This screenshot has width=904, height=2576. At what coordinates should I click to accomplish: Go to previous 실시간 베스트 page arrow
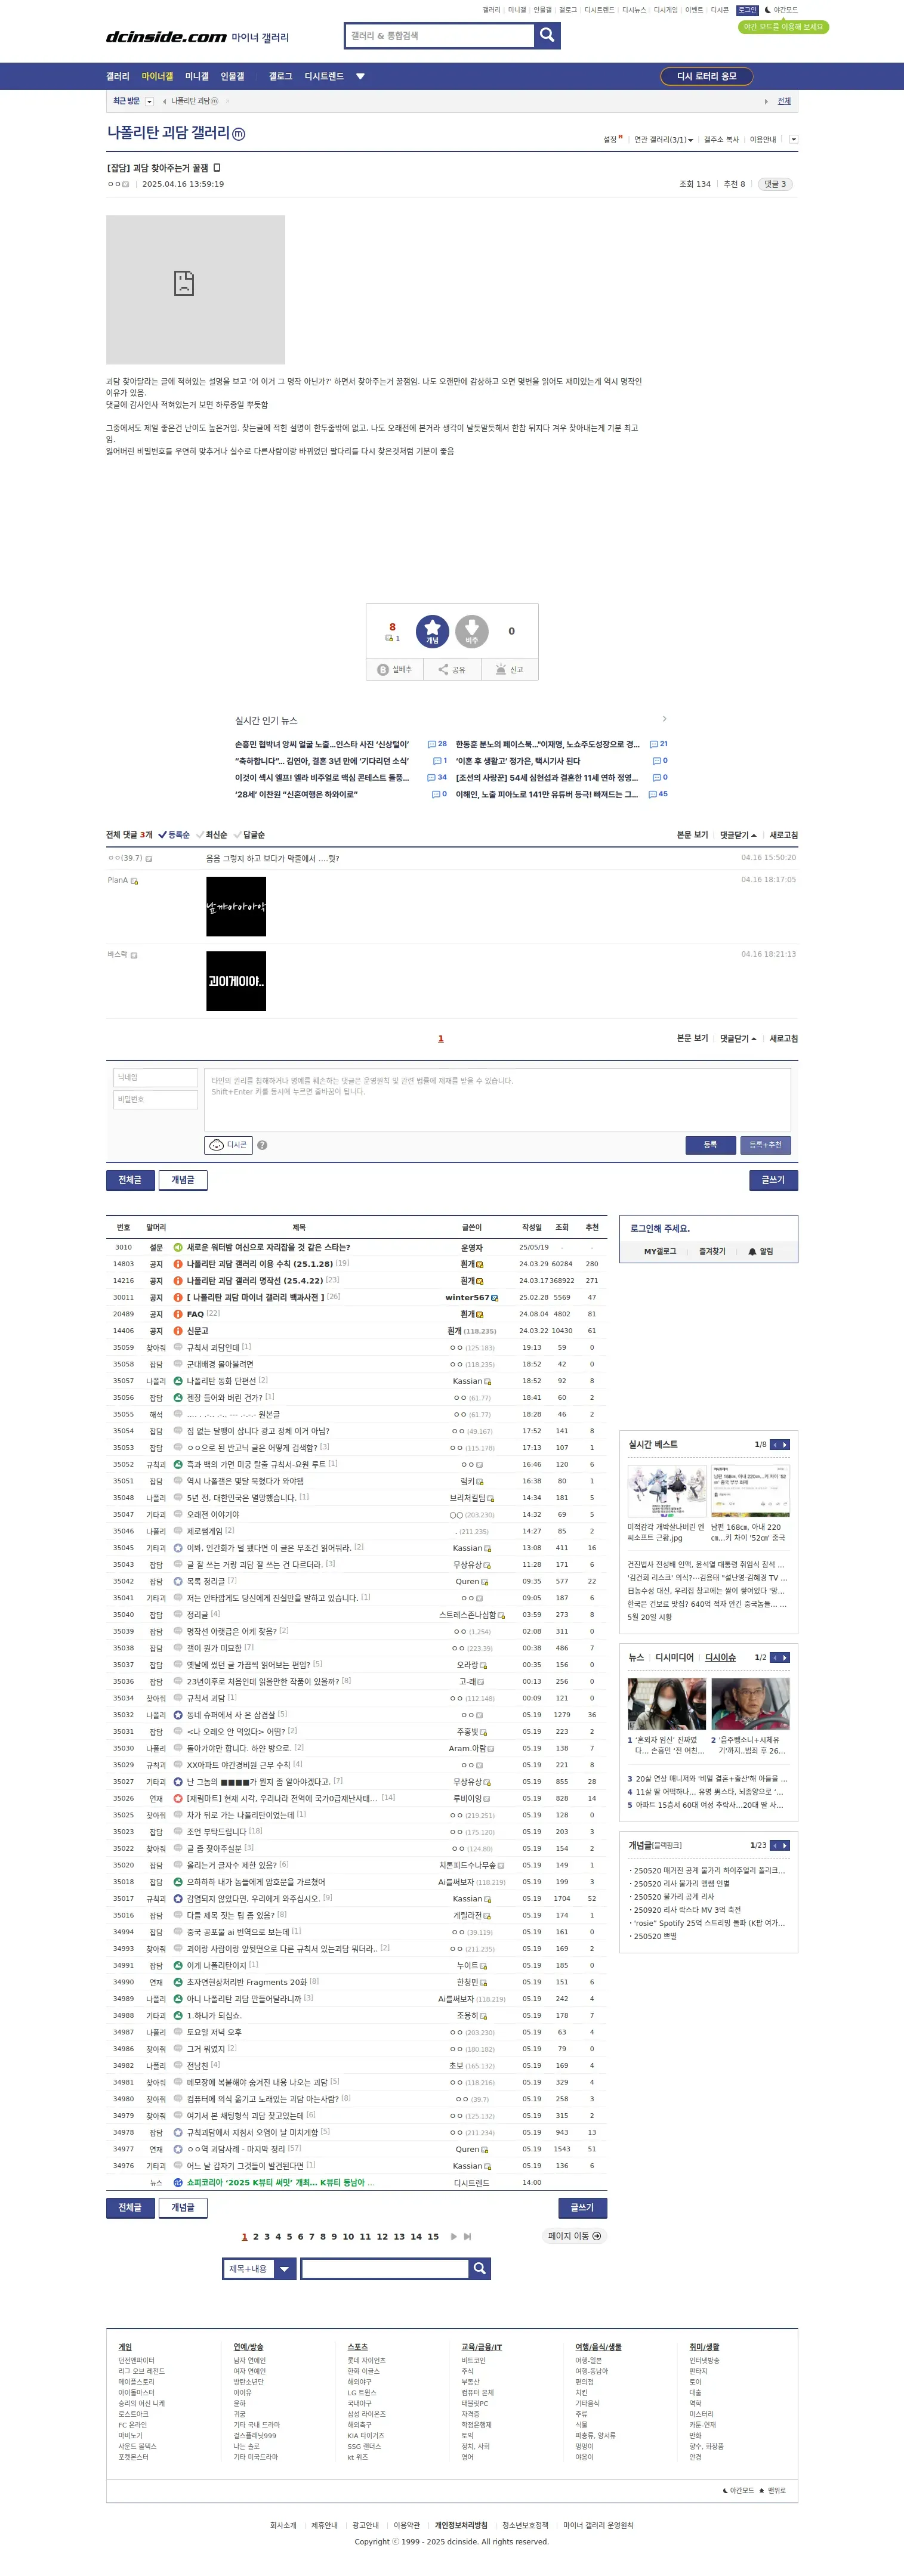(x=775, y=1444)
